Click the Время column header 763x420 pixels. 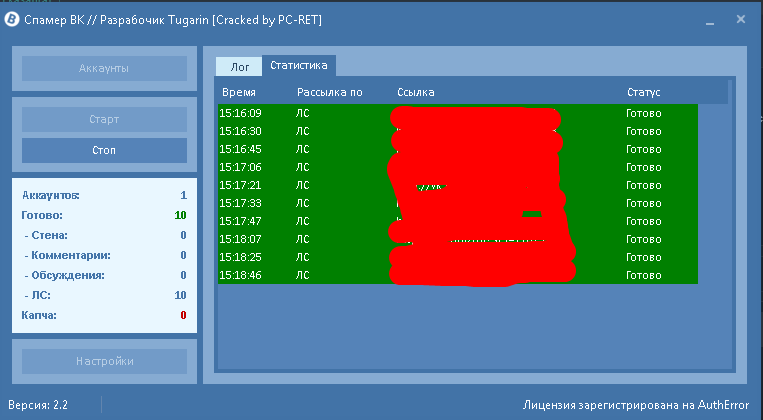(239, 92)
